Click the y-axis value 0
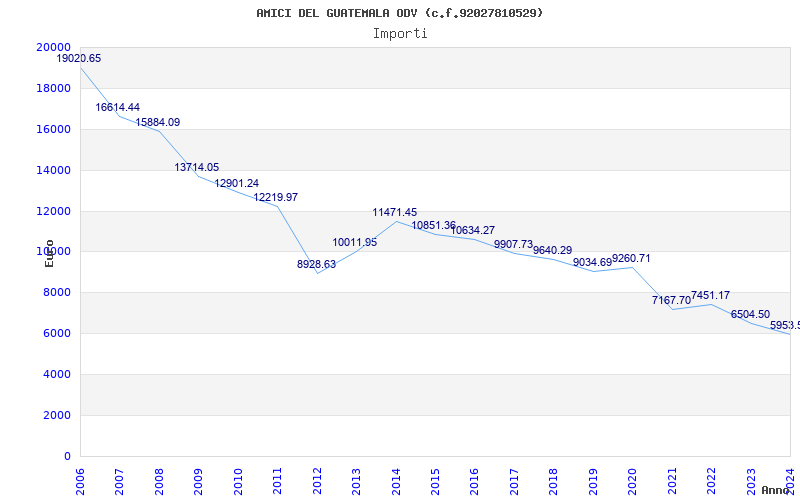800x500 pixels. (x=67, y=456)
